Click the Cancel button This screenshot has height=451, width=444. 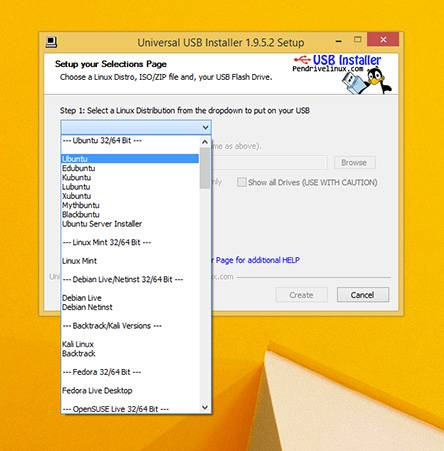coord(363,295)
